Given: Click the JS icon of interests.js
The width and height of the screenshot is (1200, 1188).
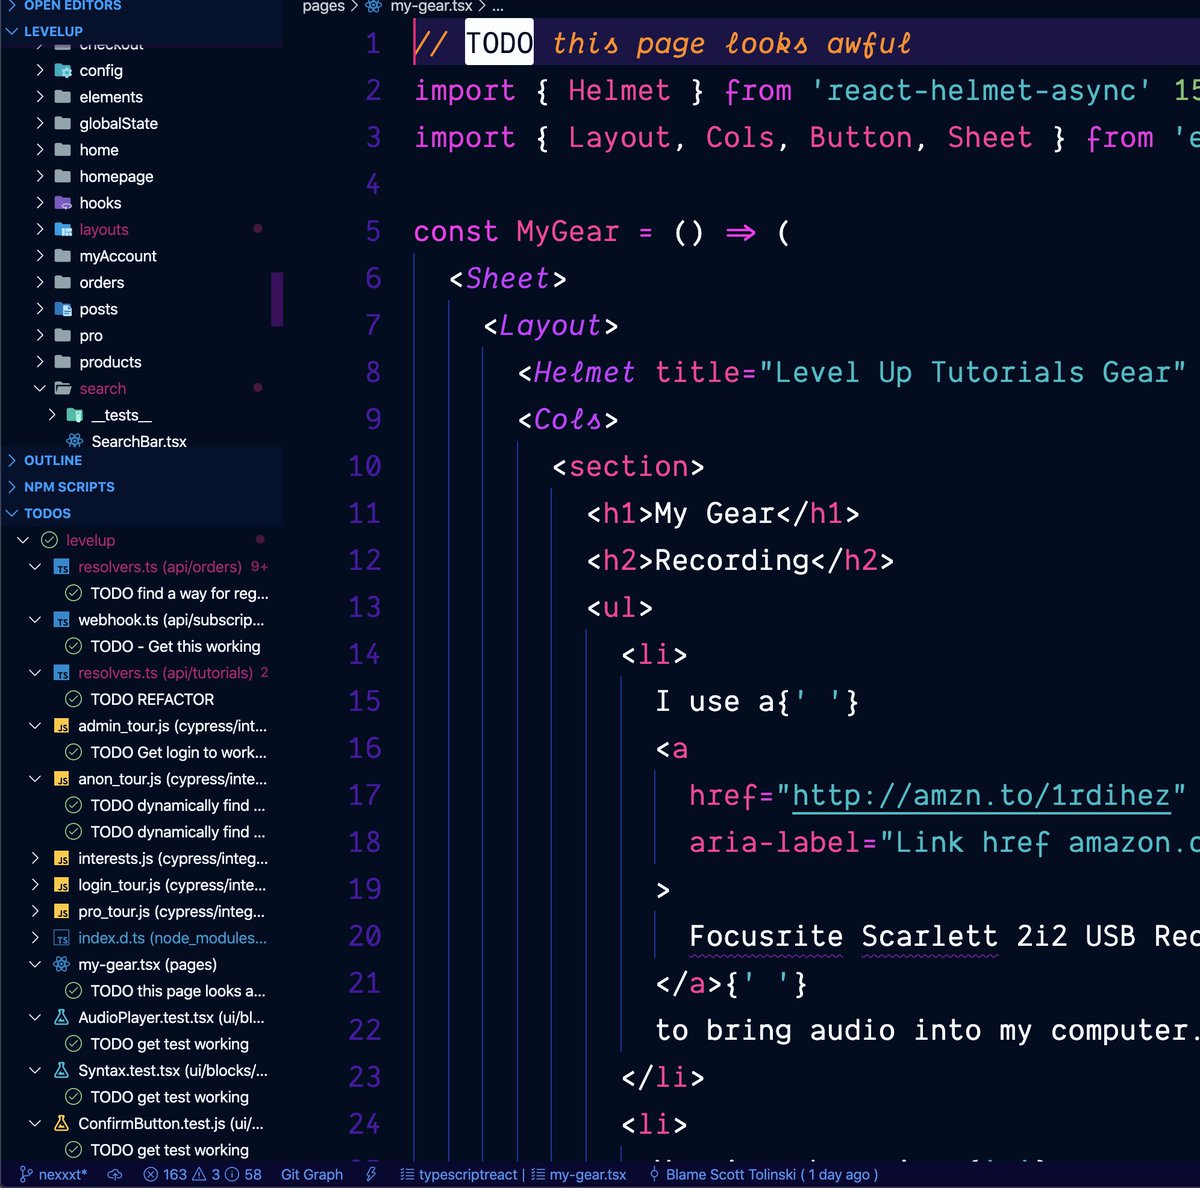Looking at the screenshot, I should (x=61, y=858).
